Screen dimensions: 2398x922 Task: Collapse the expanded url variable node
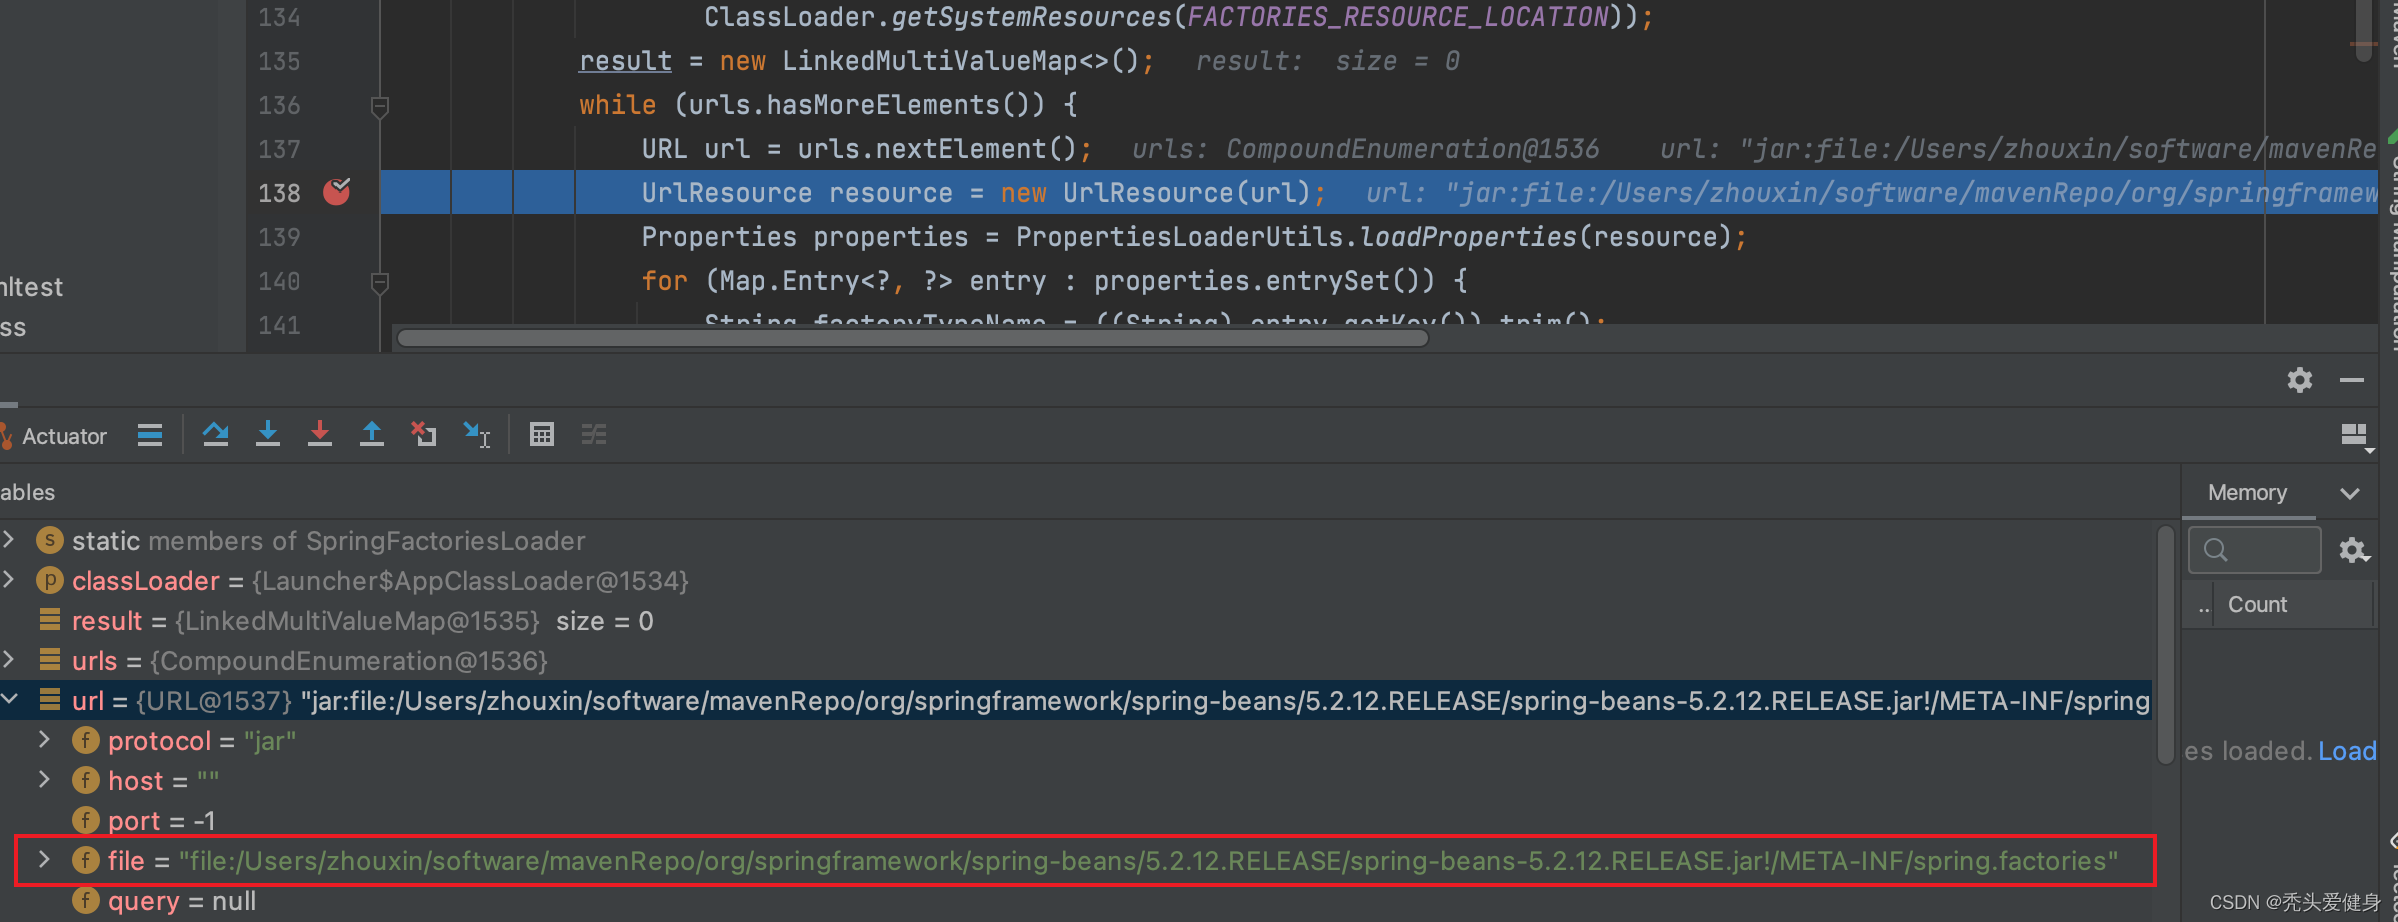point(9,700)
